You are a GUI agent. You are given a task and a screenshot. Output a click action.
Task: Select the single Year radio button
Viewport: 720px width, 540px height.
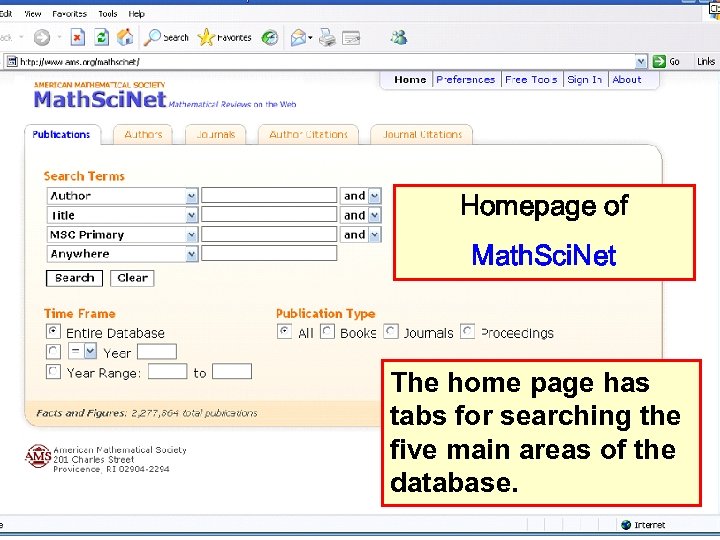[53, 352]
